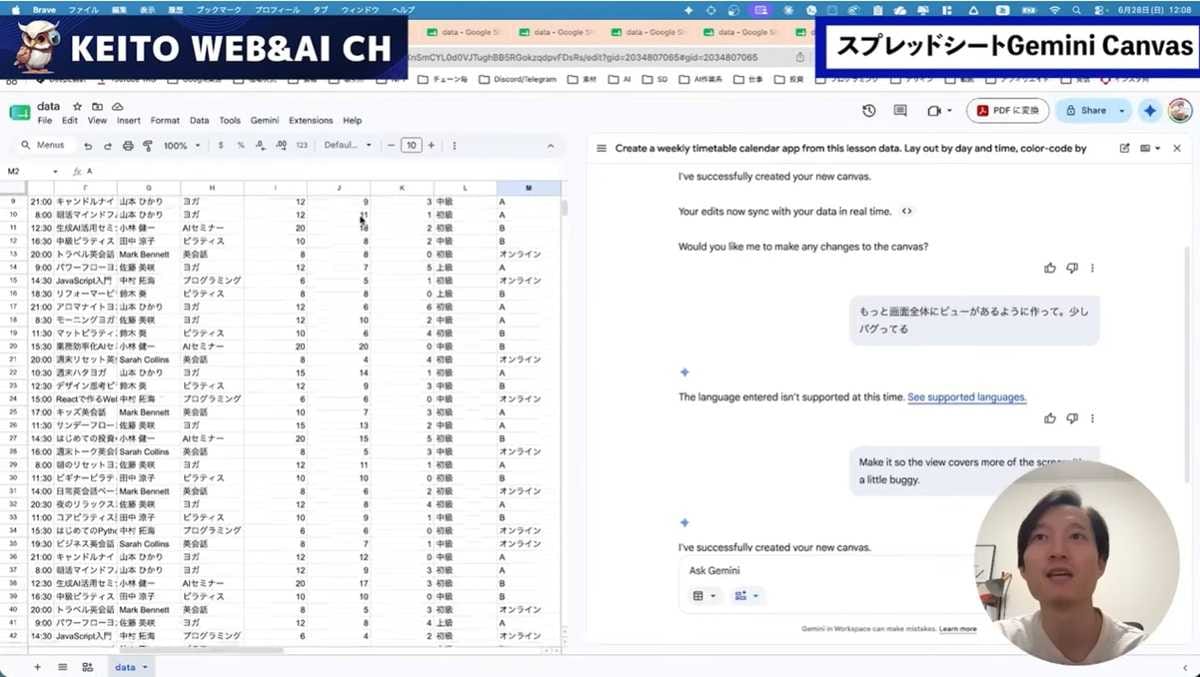
Task: Decrease the font size
Action: (x=391, y=146)
